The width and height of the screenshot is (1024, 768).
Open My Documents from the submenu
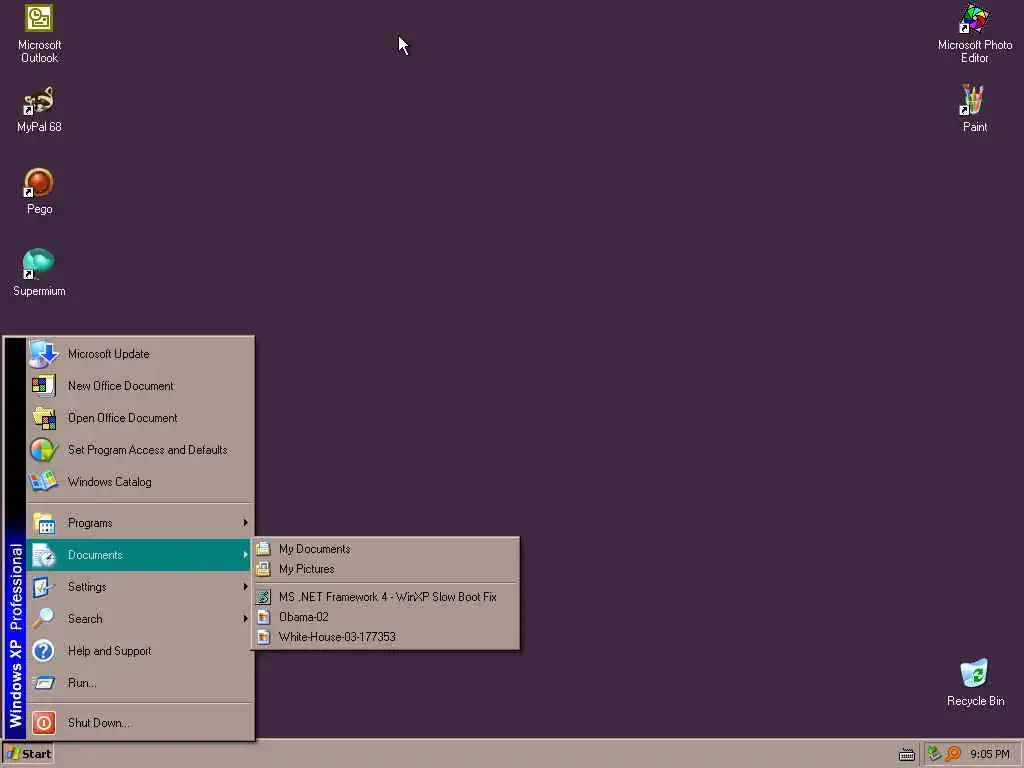pyautogui.click(x=385, y=549)
